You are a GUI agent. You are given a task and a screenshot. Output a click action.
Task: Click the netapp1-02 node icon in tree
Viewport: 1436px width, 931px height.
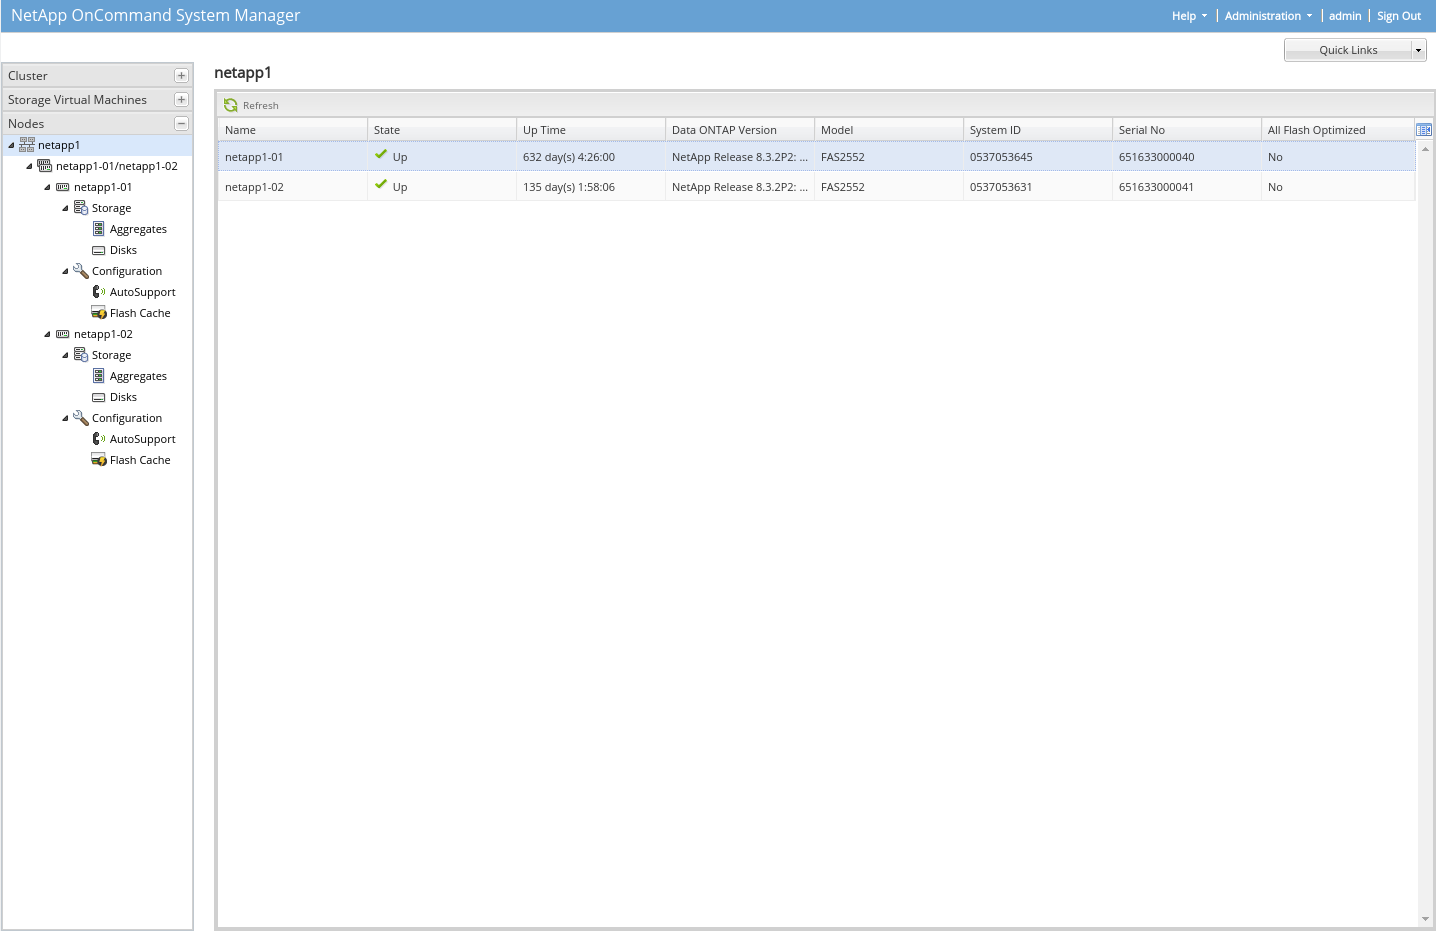tap(63, 334)
